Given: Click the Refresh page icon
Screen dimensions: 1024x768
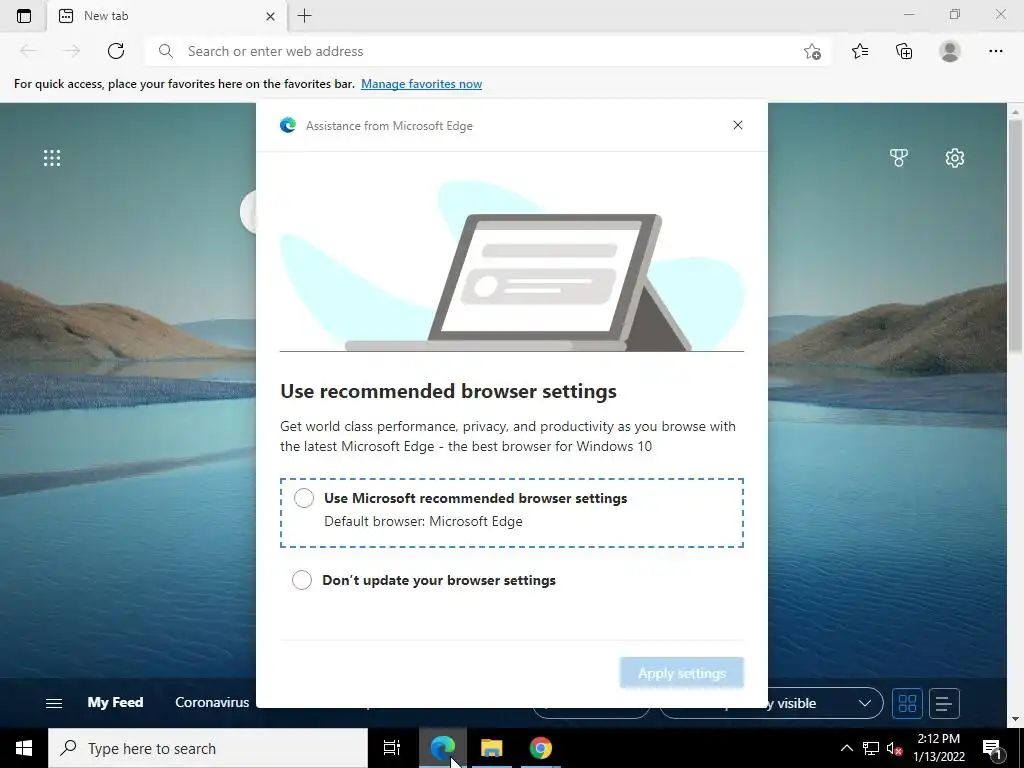Looking at the screenshot, I should (116, 51).
